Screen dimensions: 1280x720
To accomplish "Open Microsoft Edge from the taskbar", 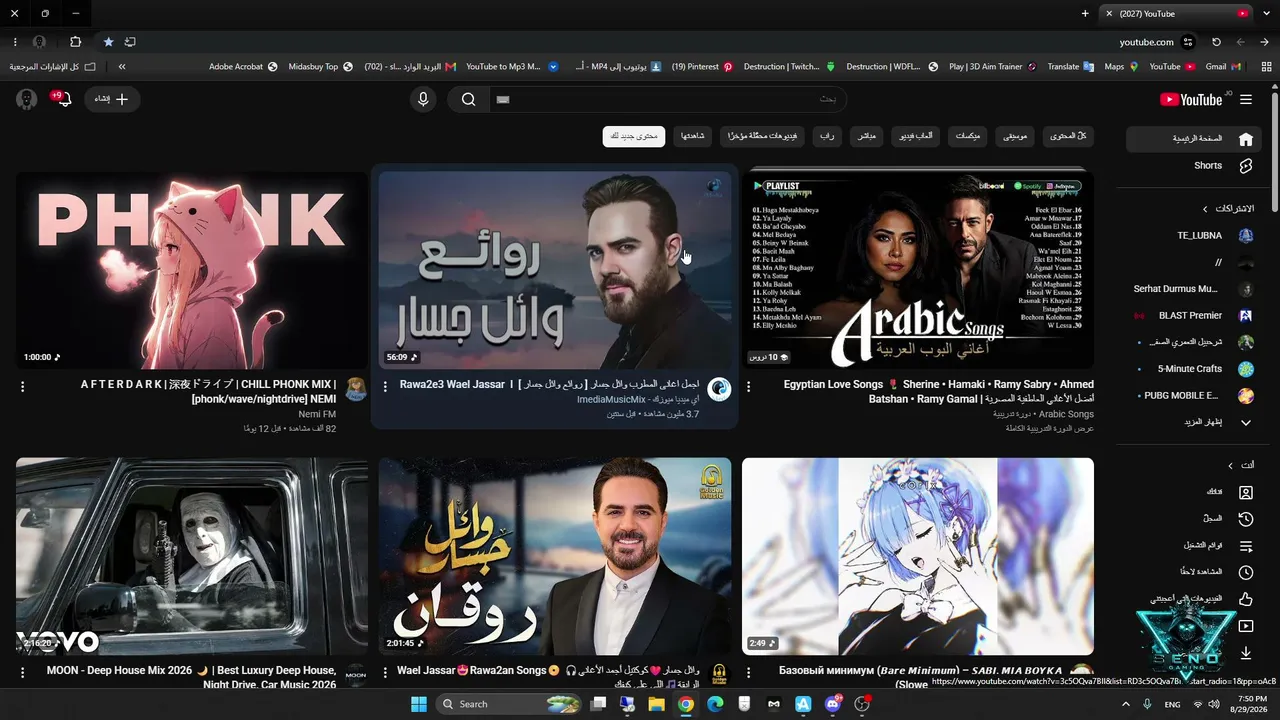I will [x=715, y=704].
